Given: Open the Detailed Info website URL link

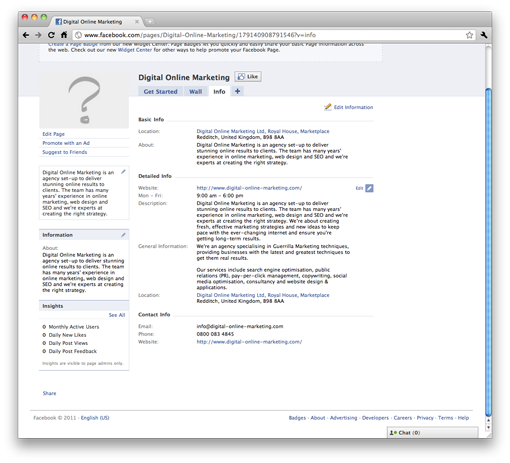Looking at the screenshot, I should [x=249, y=188].
